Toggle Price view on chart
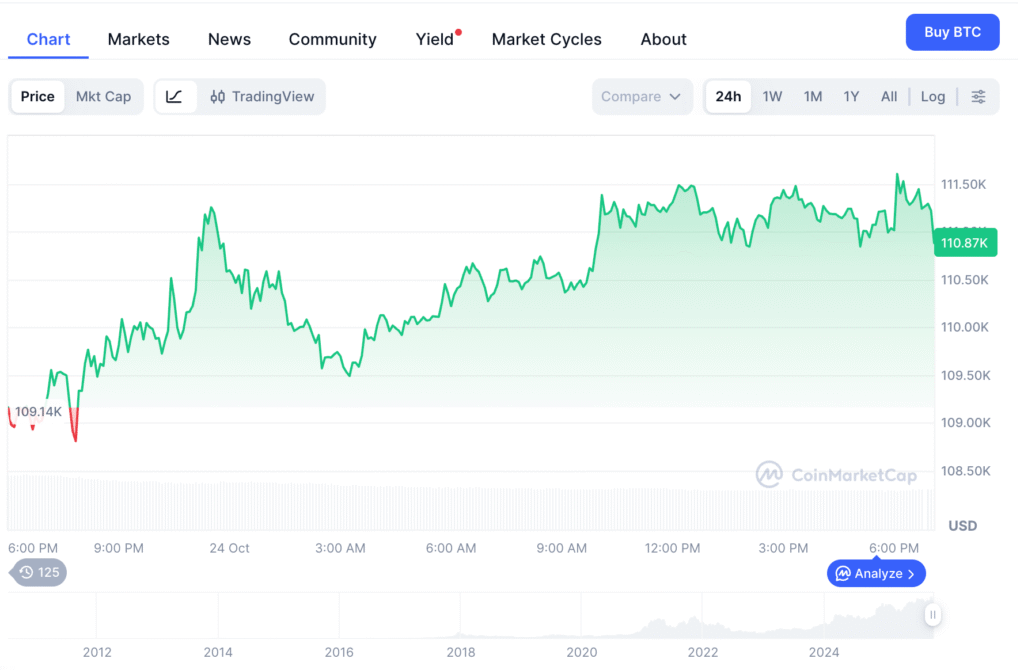The image size is (1024, 670). (x=38, y=97)
